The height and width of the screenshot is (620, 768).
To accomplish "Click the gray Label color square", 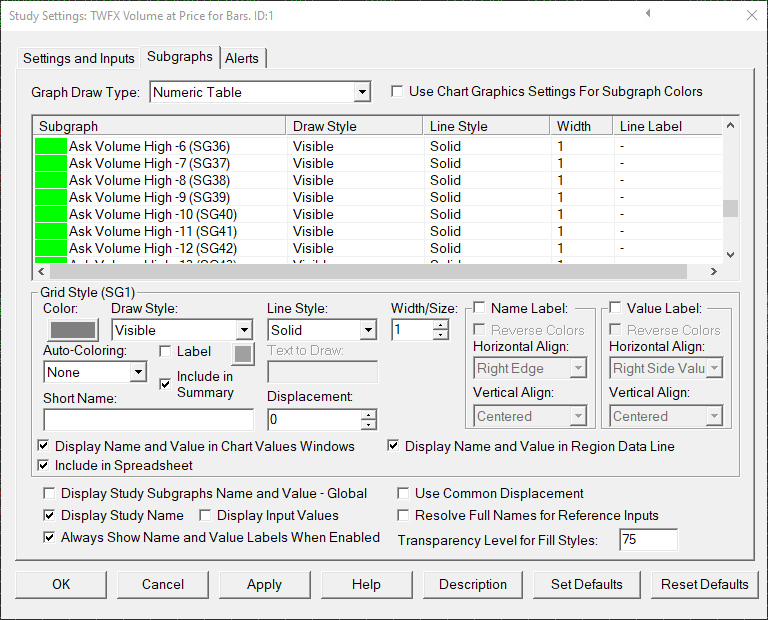I will [x=244, y=352].
